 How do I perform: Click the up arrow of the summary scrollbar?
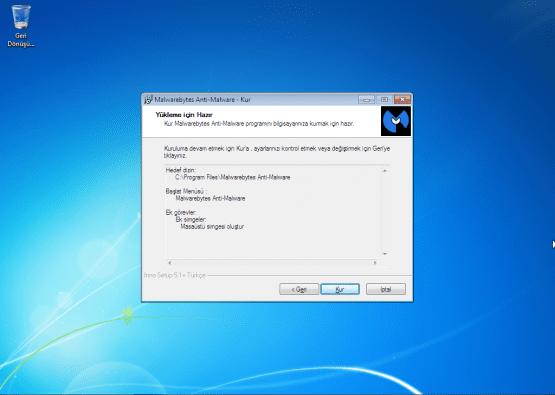385,171
